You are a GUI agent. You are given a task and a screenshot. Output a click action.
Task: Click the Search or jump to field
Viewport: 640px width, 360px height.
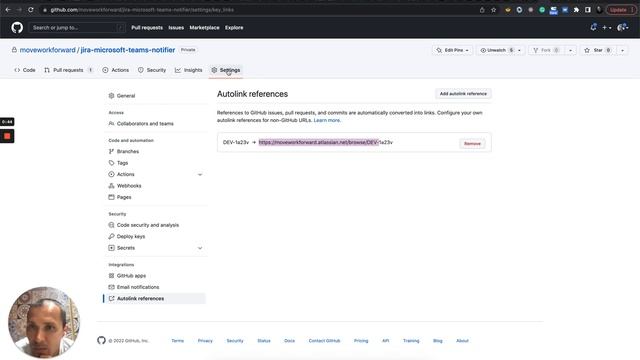pos(77,28)
